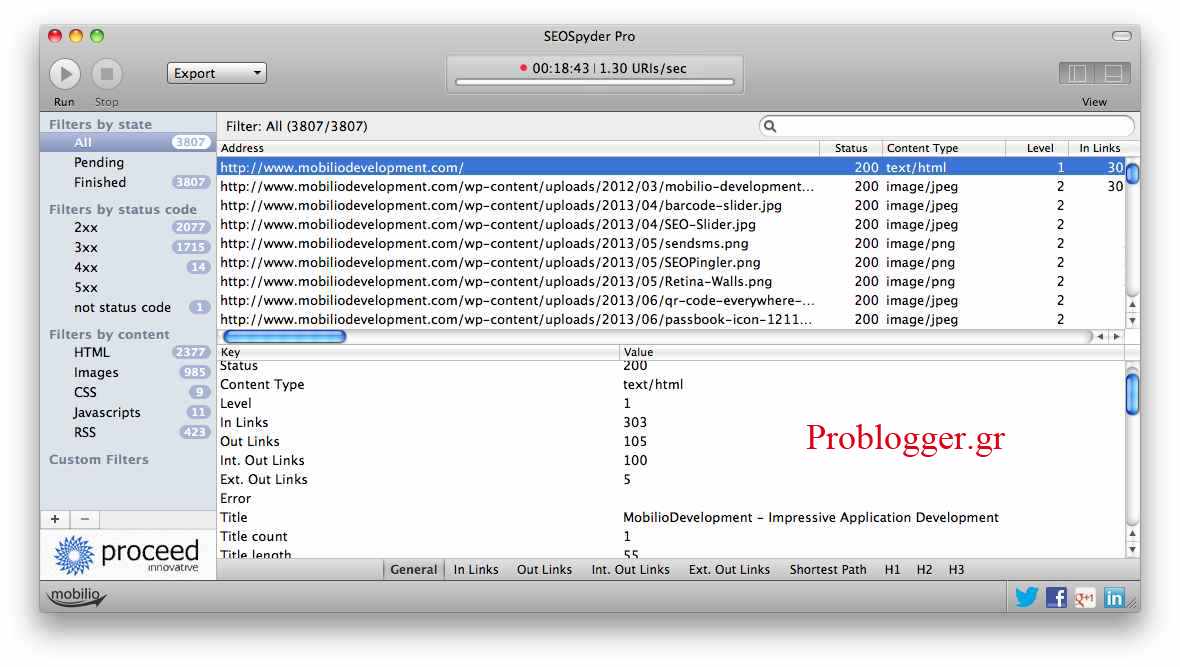Open the Export dropdown
This screenshot has width=1180, height=667.
pyautogui.click(x=217, y=73)
